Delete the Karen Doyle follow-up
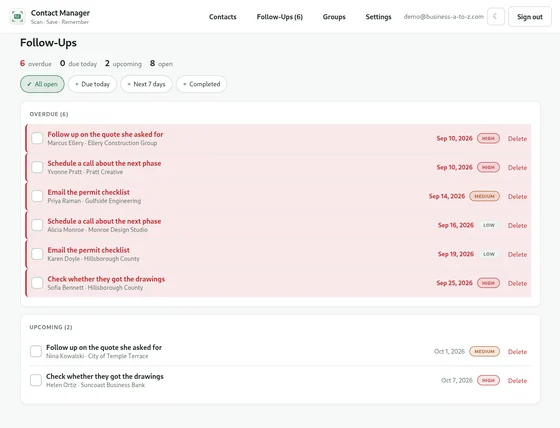 (517, 254)
